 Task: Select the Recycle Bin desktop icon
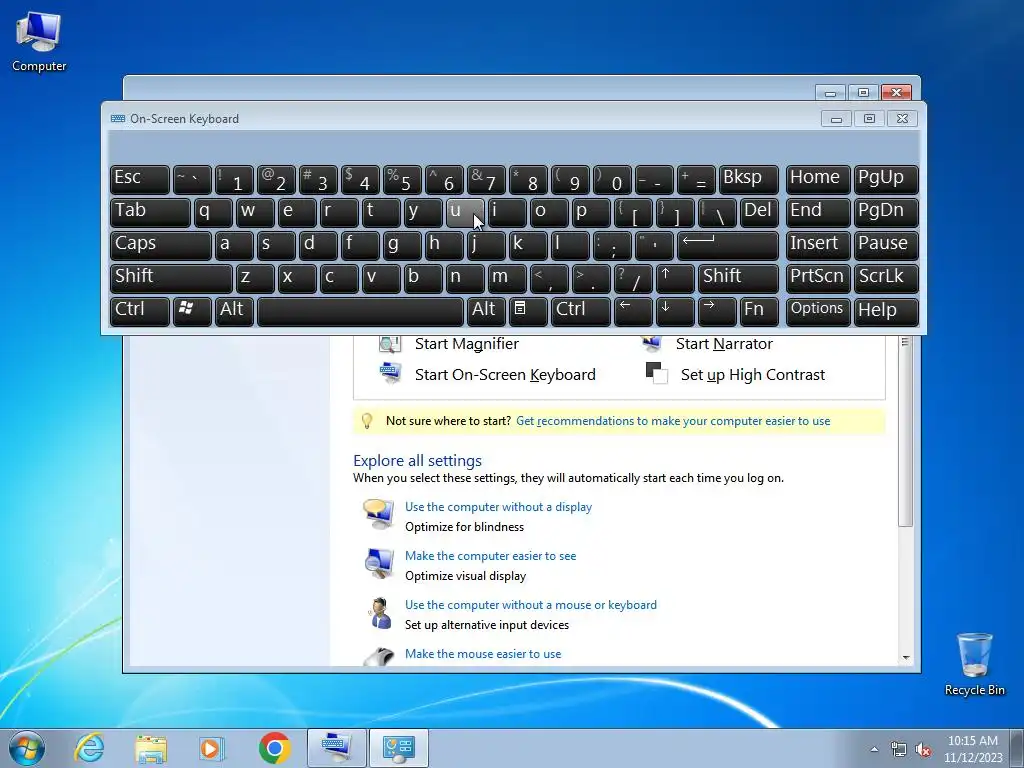[x=974, y=664]
